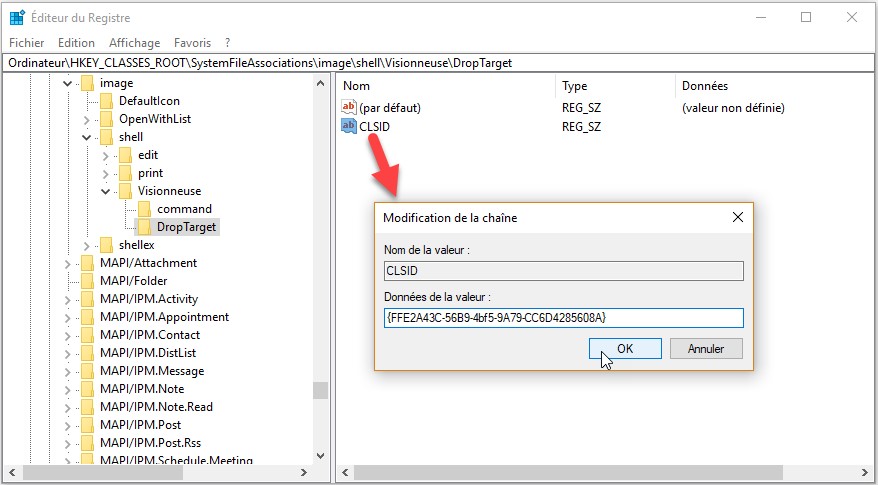Viewport: 878px width, 485px height.
Task: Collapse the image tree node
Action: coord(68,83)
